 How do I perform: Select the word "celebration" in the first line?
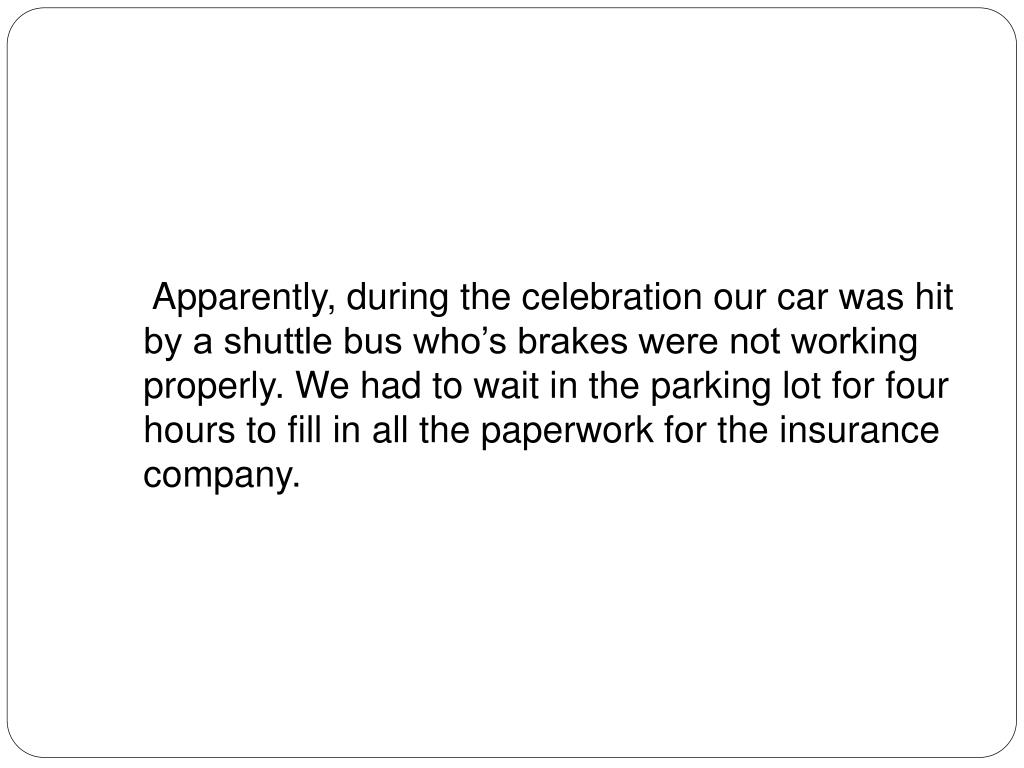pos(611,296)
